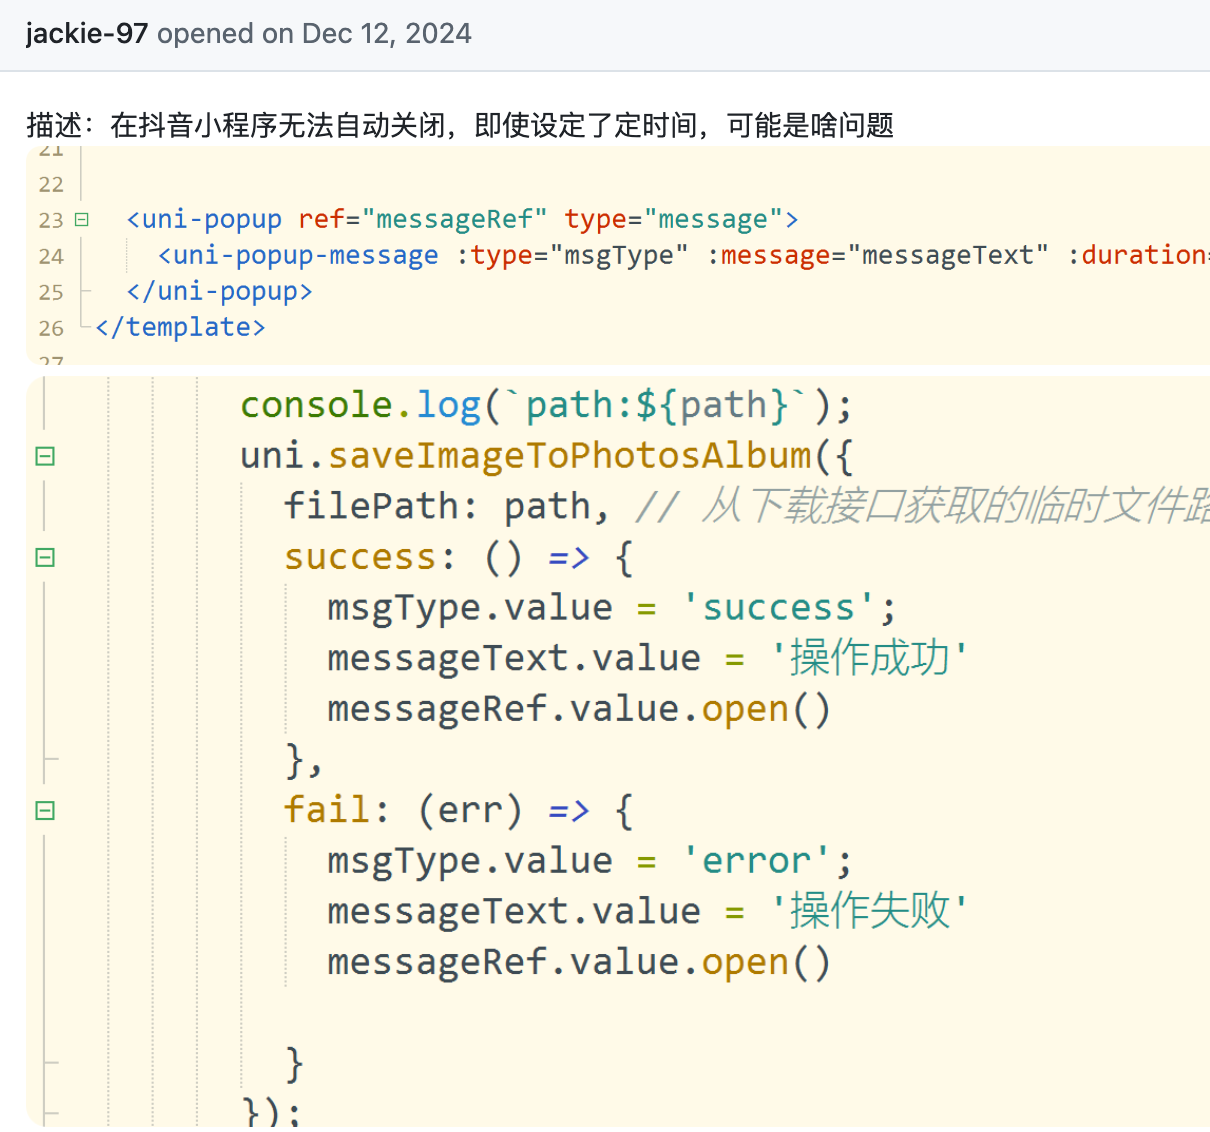Click the ref="messageRef" attribute
The image size is (1210, 1132).
[x=422, y=220]
